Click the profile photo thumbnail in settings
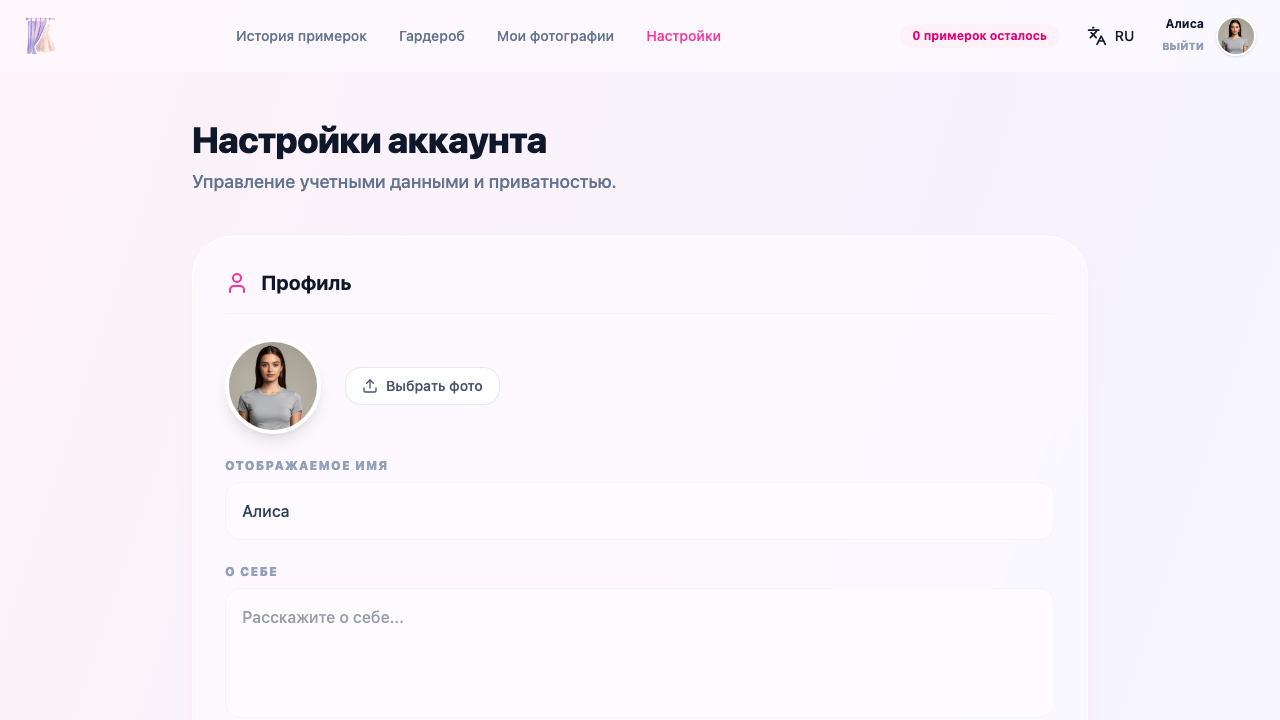This screenshot has height=720, width=1280. click(272, 385)
